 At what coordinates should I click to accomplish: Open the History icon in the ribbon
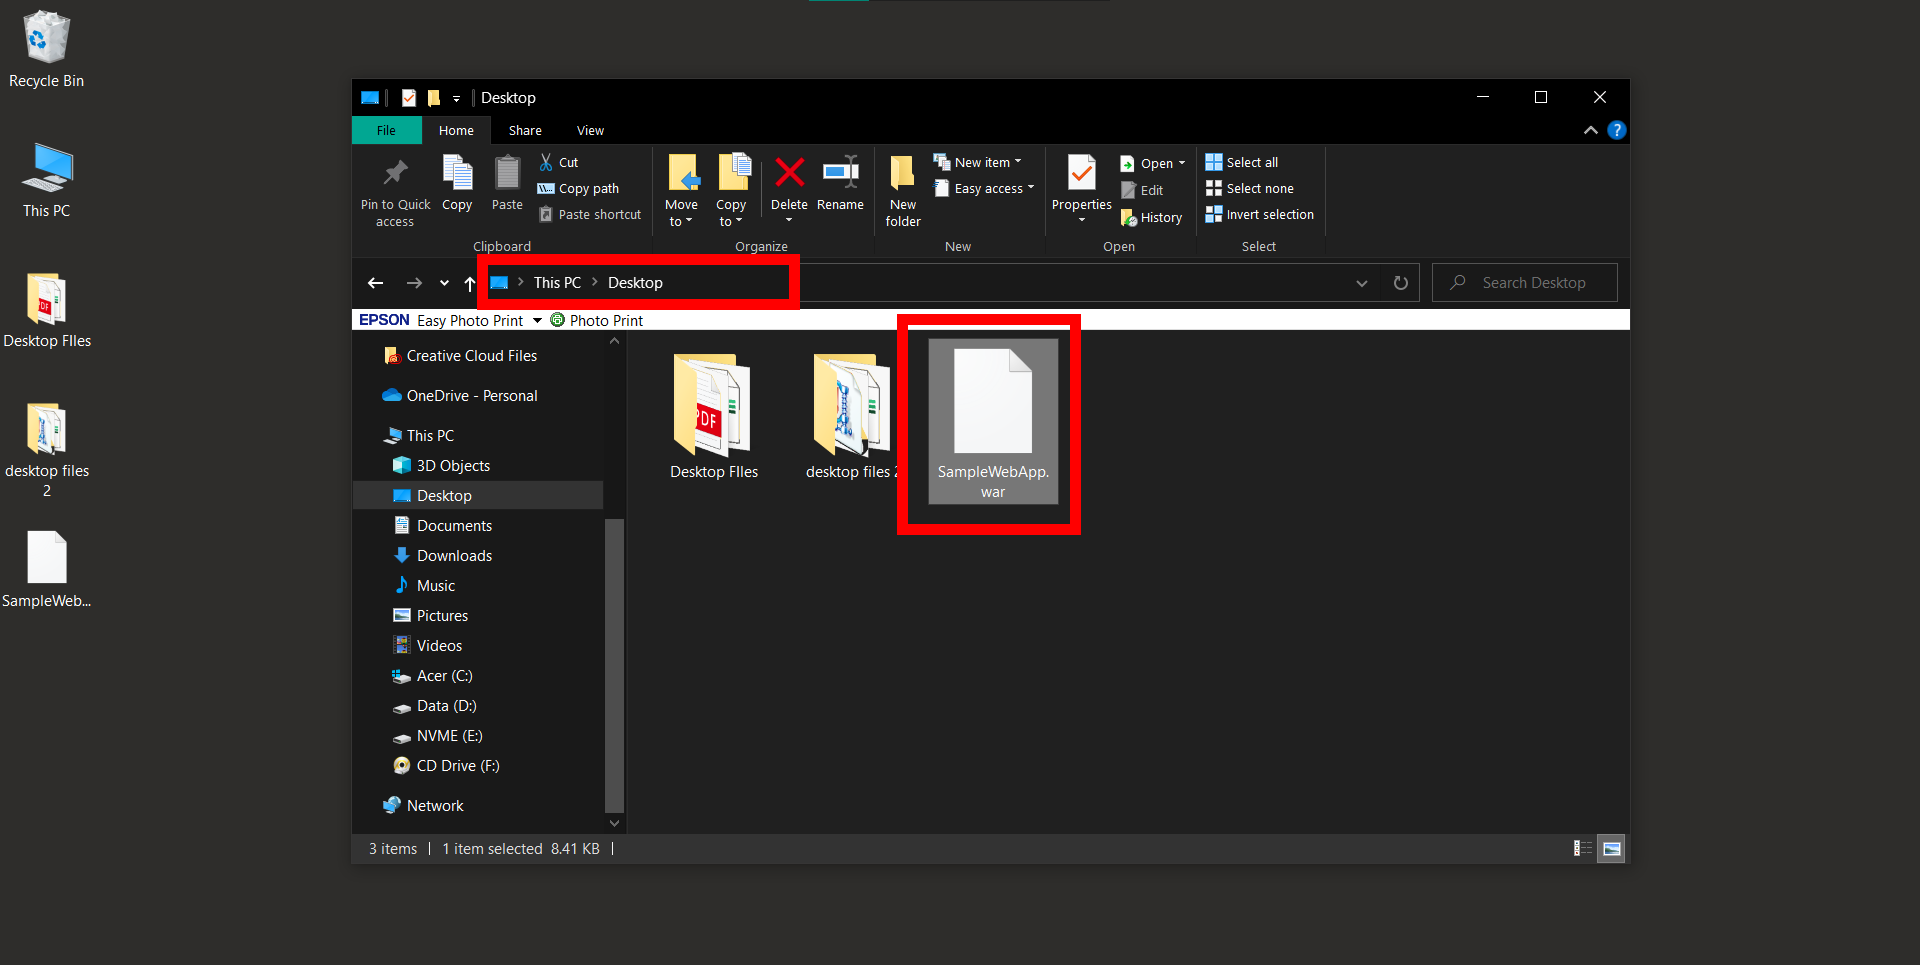tap(1151, 217)
